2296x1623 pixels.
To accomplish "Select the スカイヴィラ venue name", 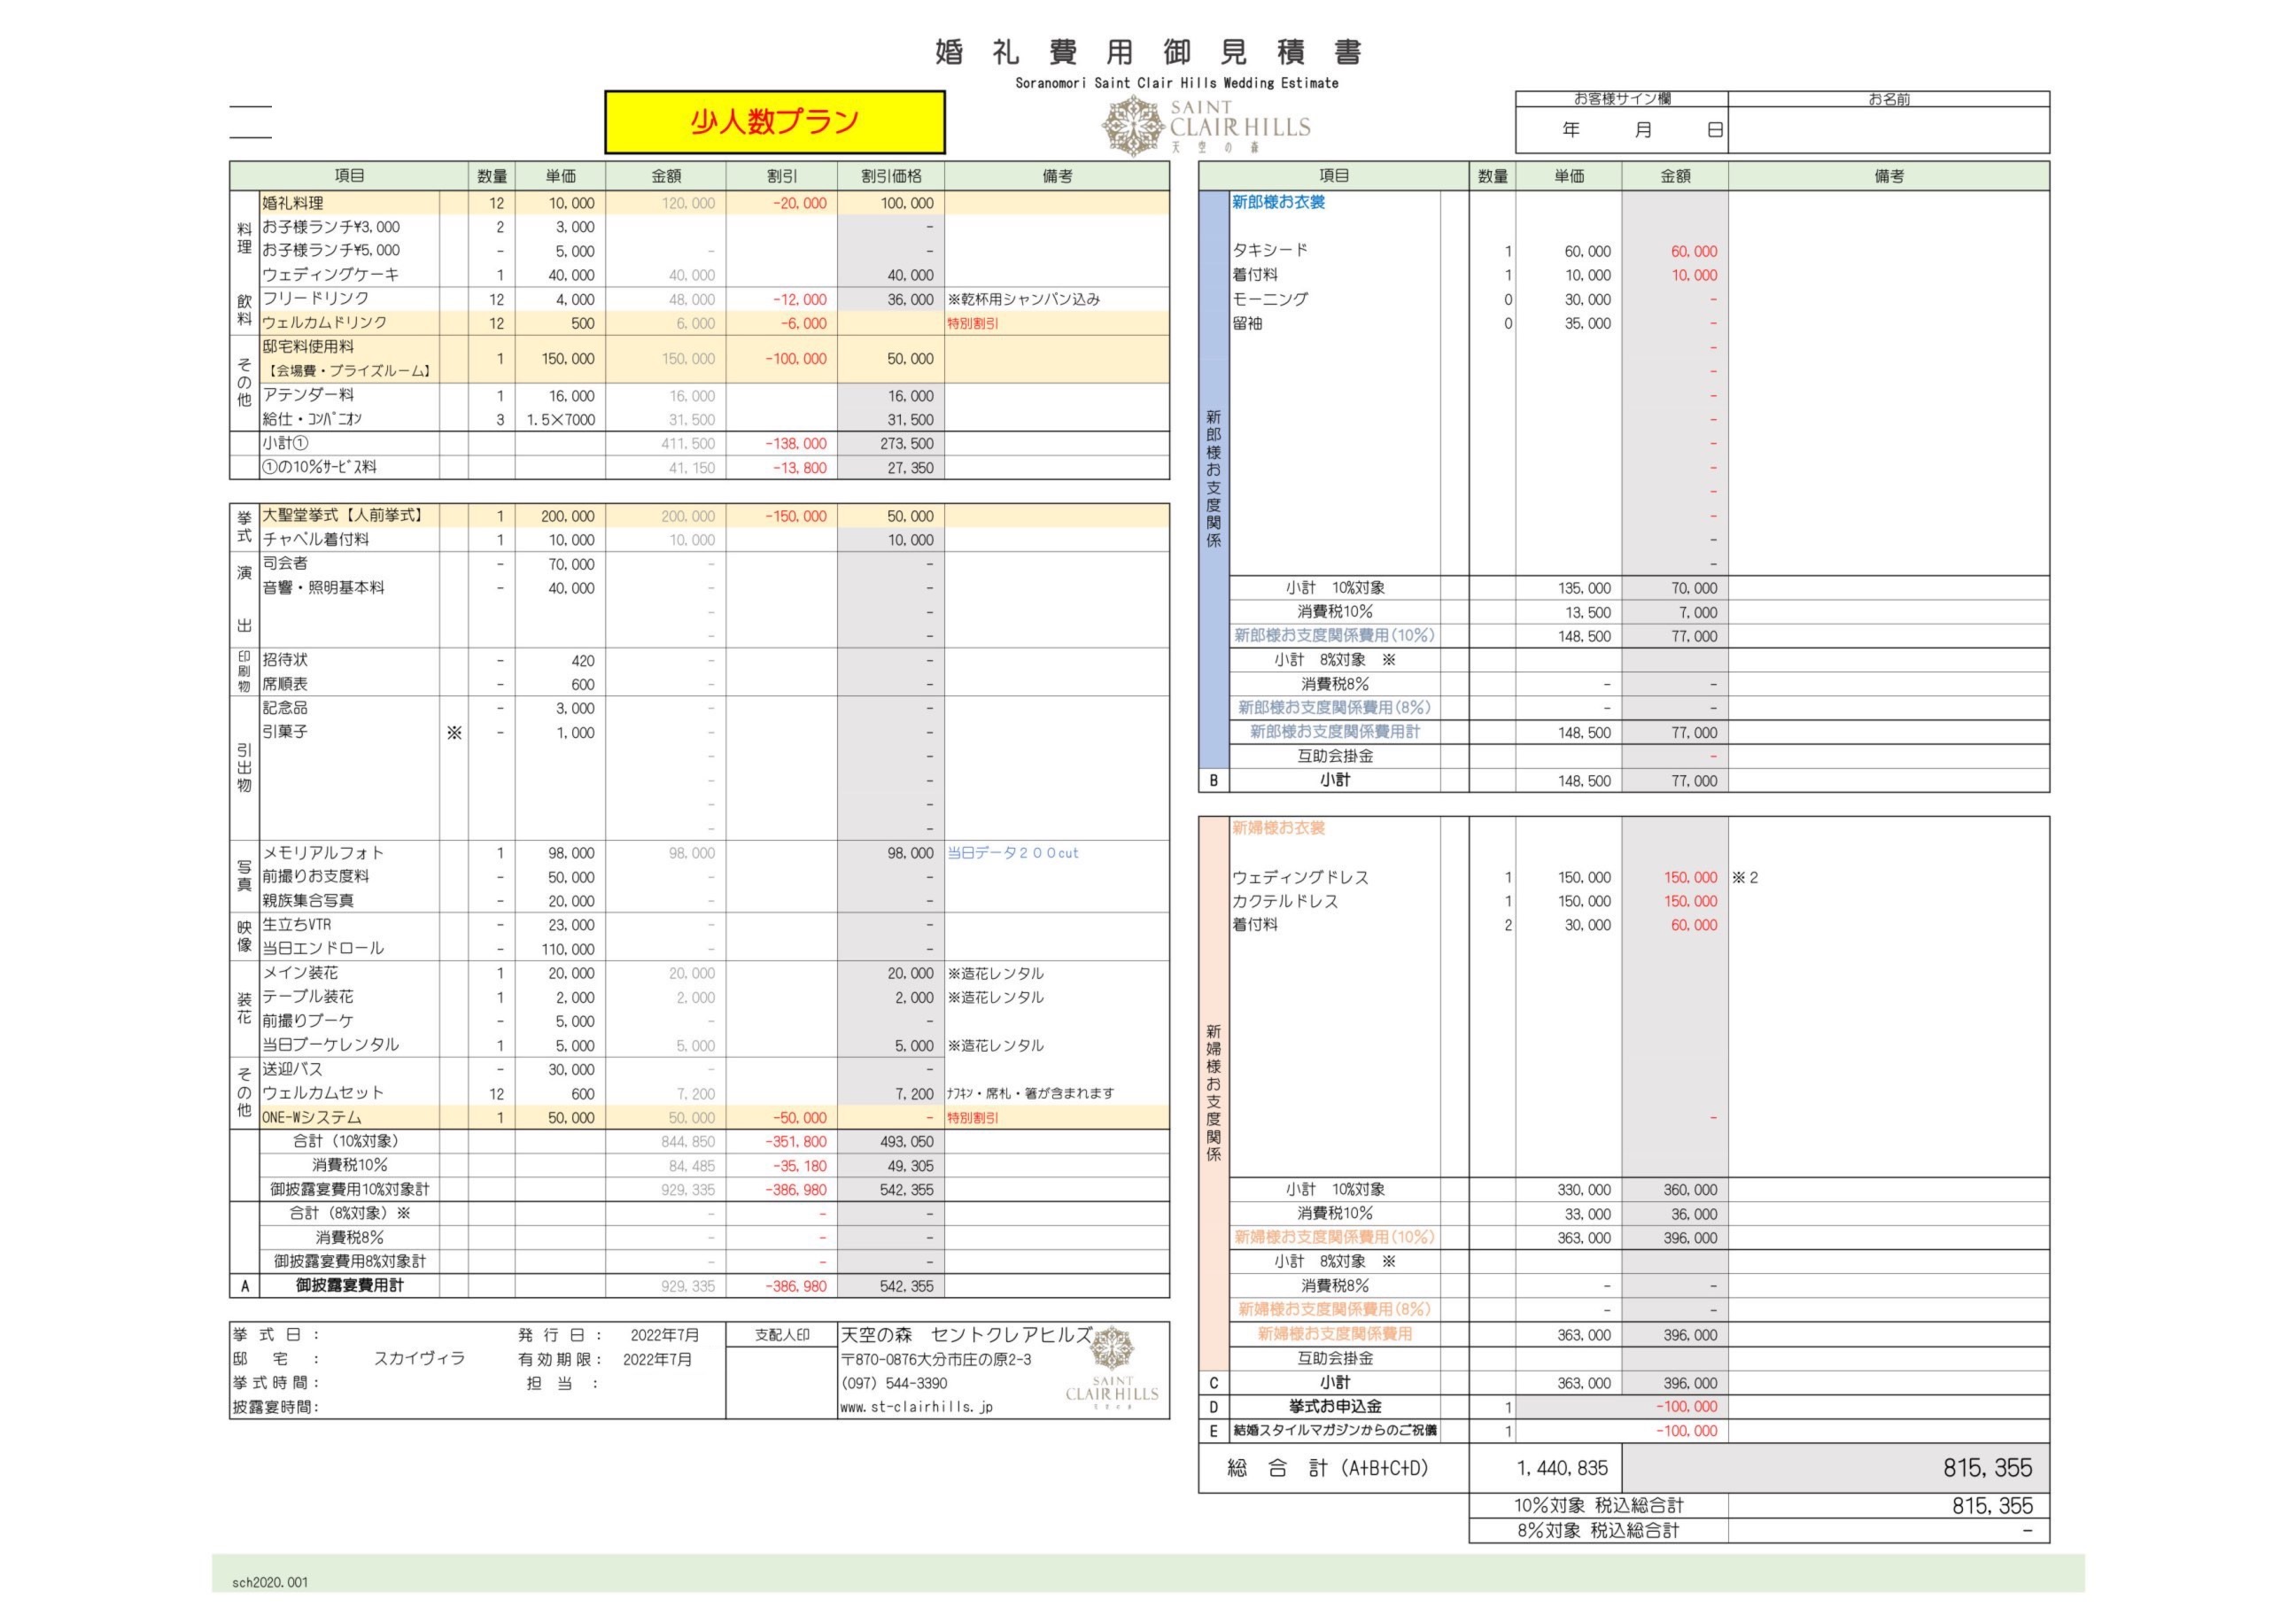I will coord(419,1359).
